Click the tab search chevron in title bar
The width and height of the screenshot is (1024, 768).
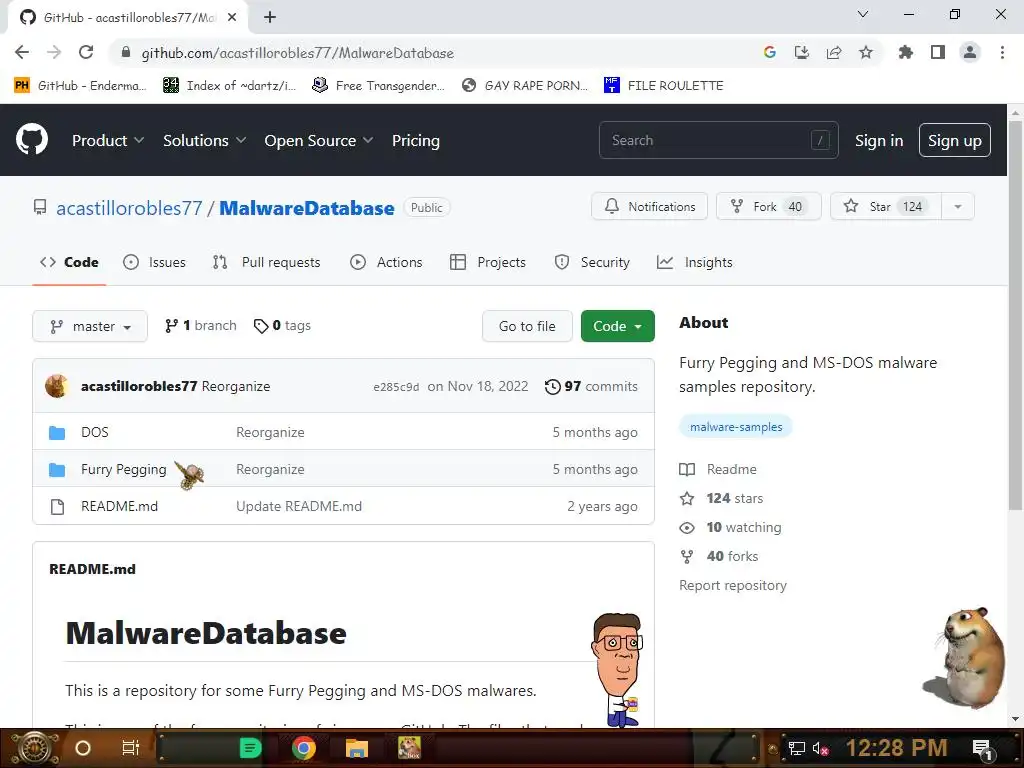pyautogui.click(x=863, y=14)
